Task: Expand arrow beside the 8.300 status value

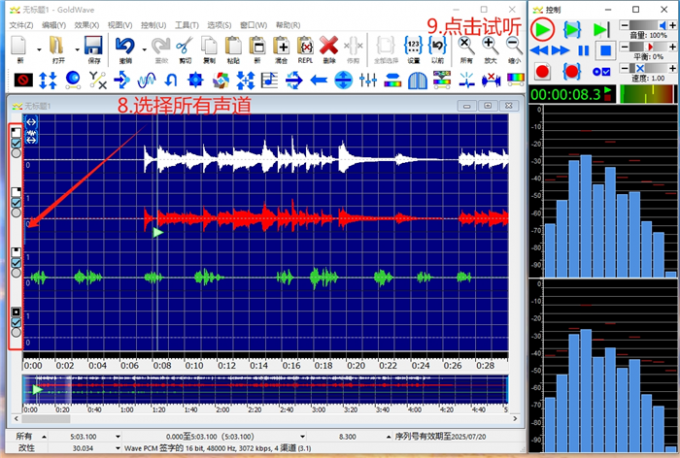Action: point(388,436)
